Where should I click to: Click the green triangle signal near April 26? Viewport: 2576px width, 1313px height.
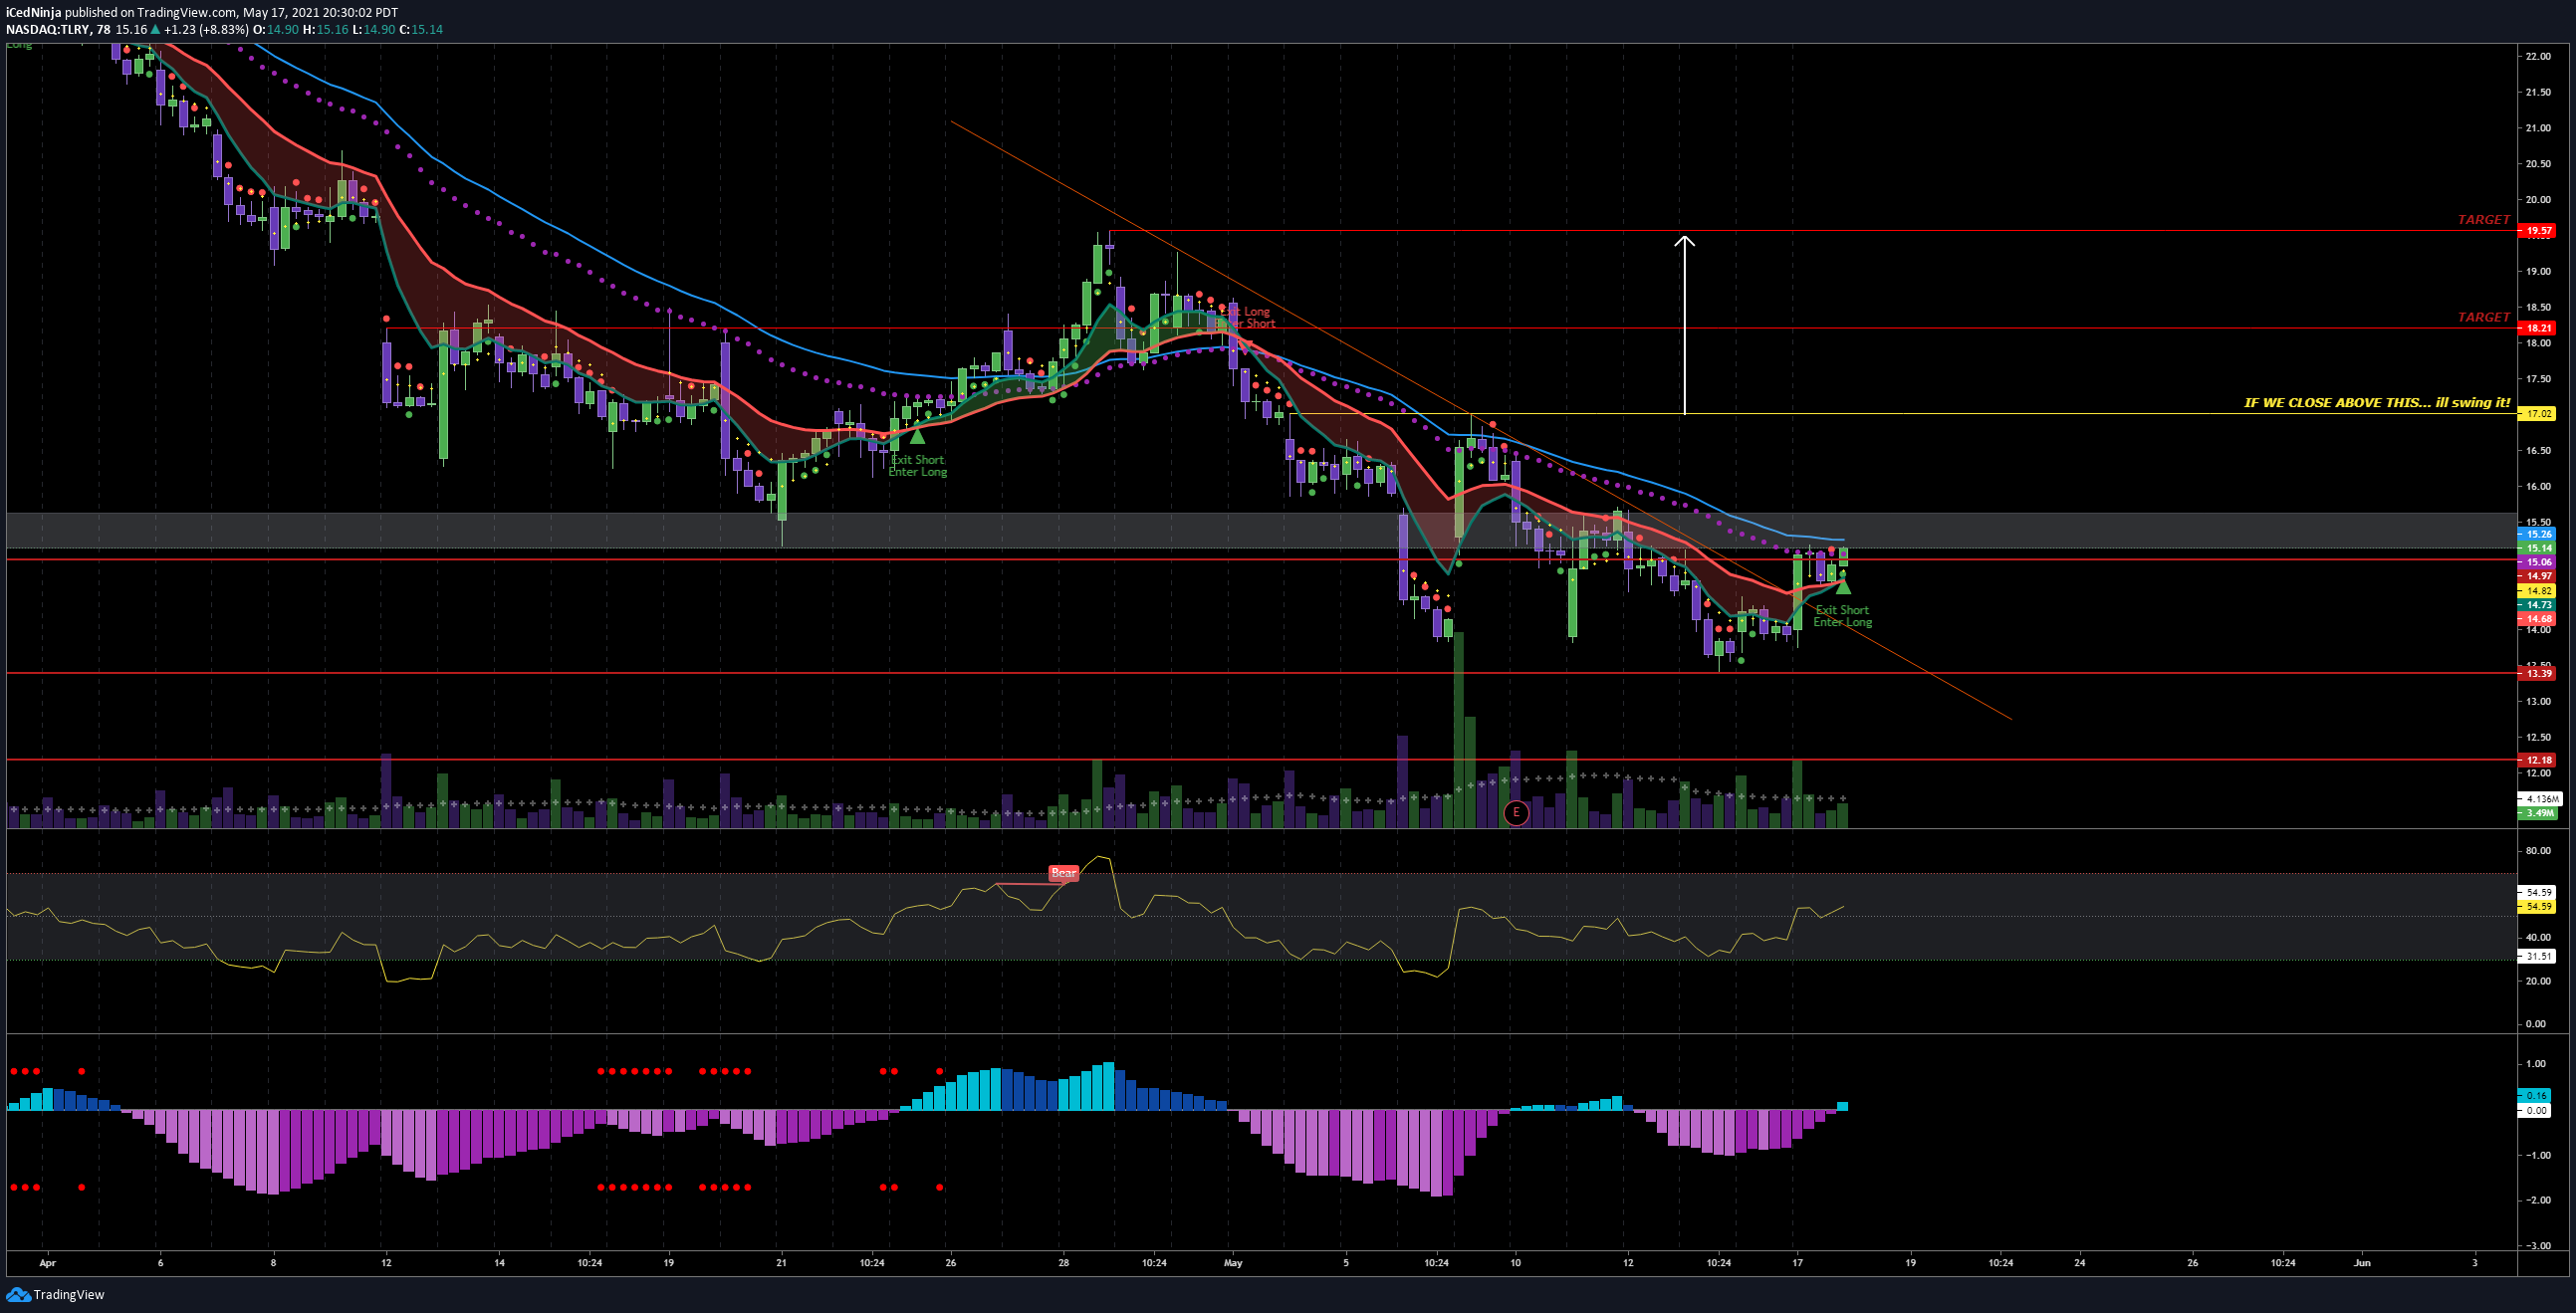(x=917, y=435)
